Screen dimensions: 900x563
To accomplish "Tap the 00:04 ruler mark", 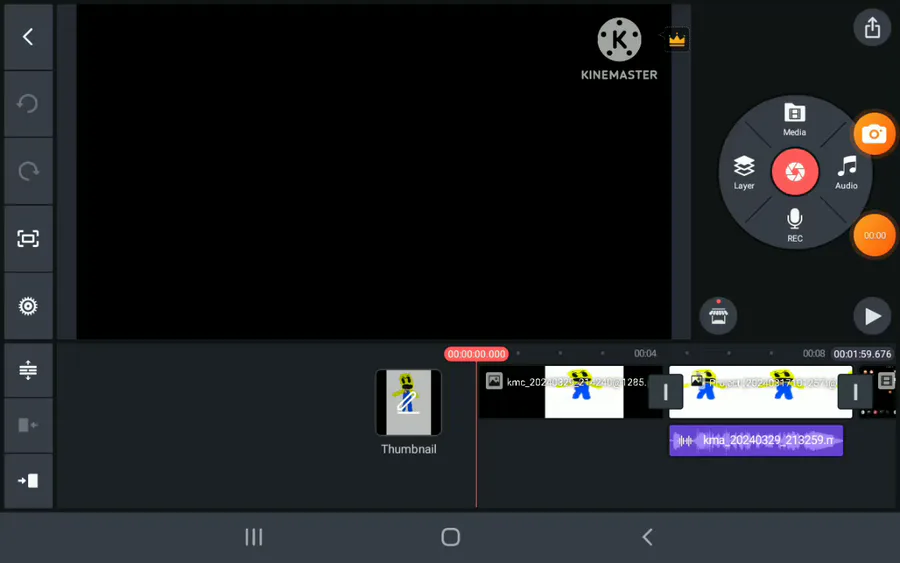I will pyautogui.click(x=645, y=354).
